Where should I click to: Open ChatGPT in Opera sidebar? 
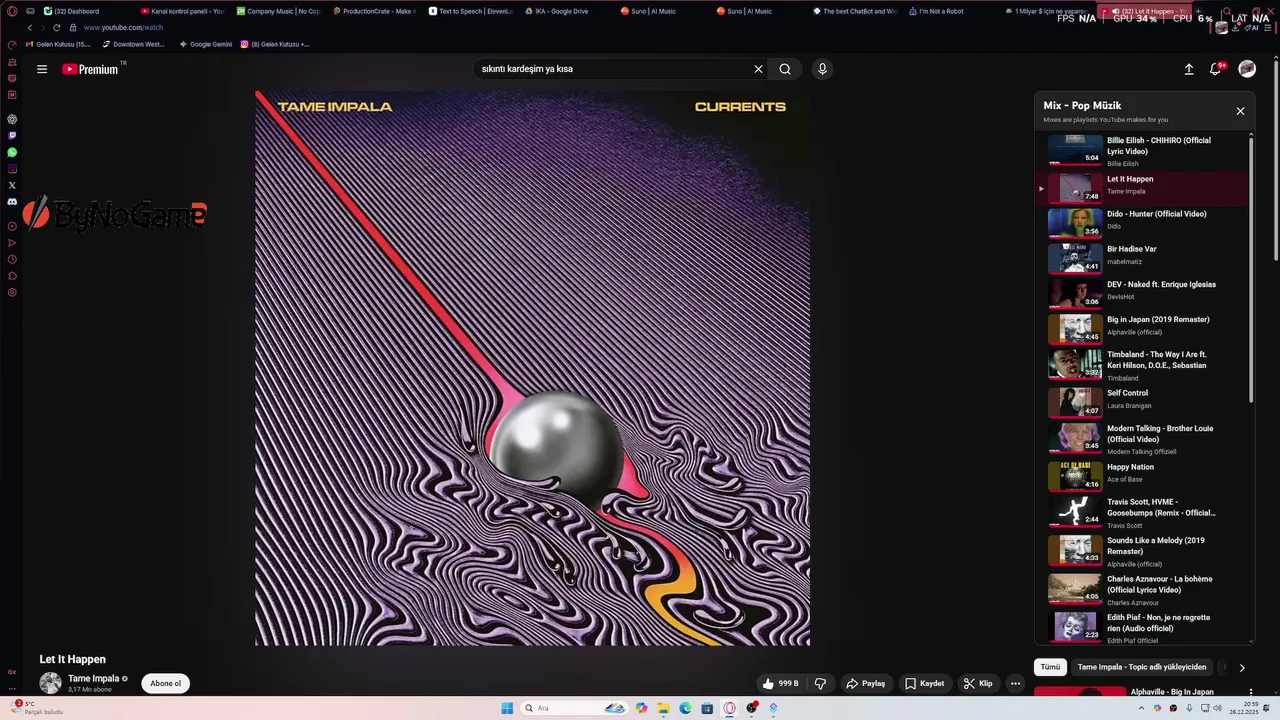[x=12, y=119]
